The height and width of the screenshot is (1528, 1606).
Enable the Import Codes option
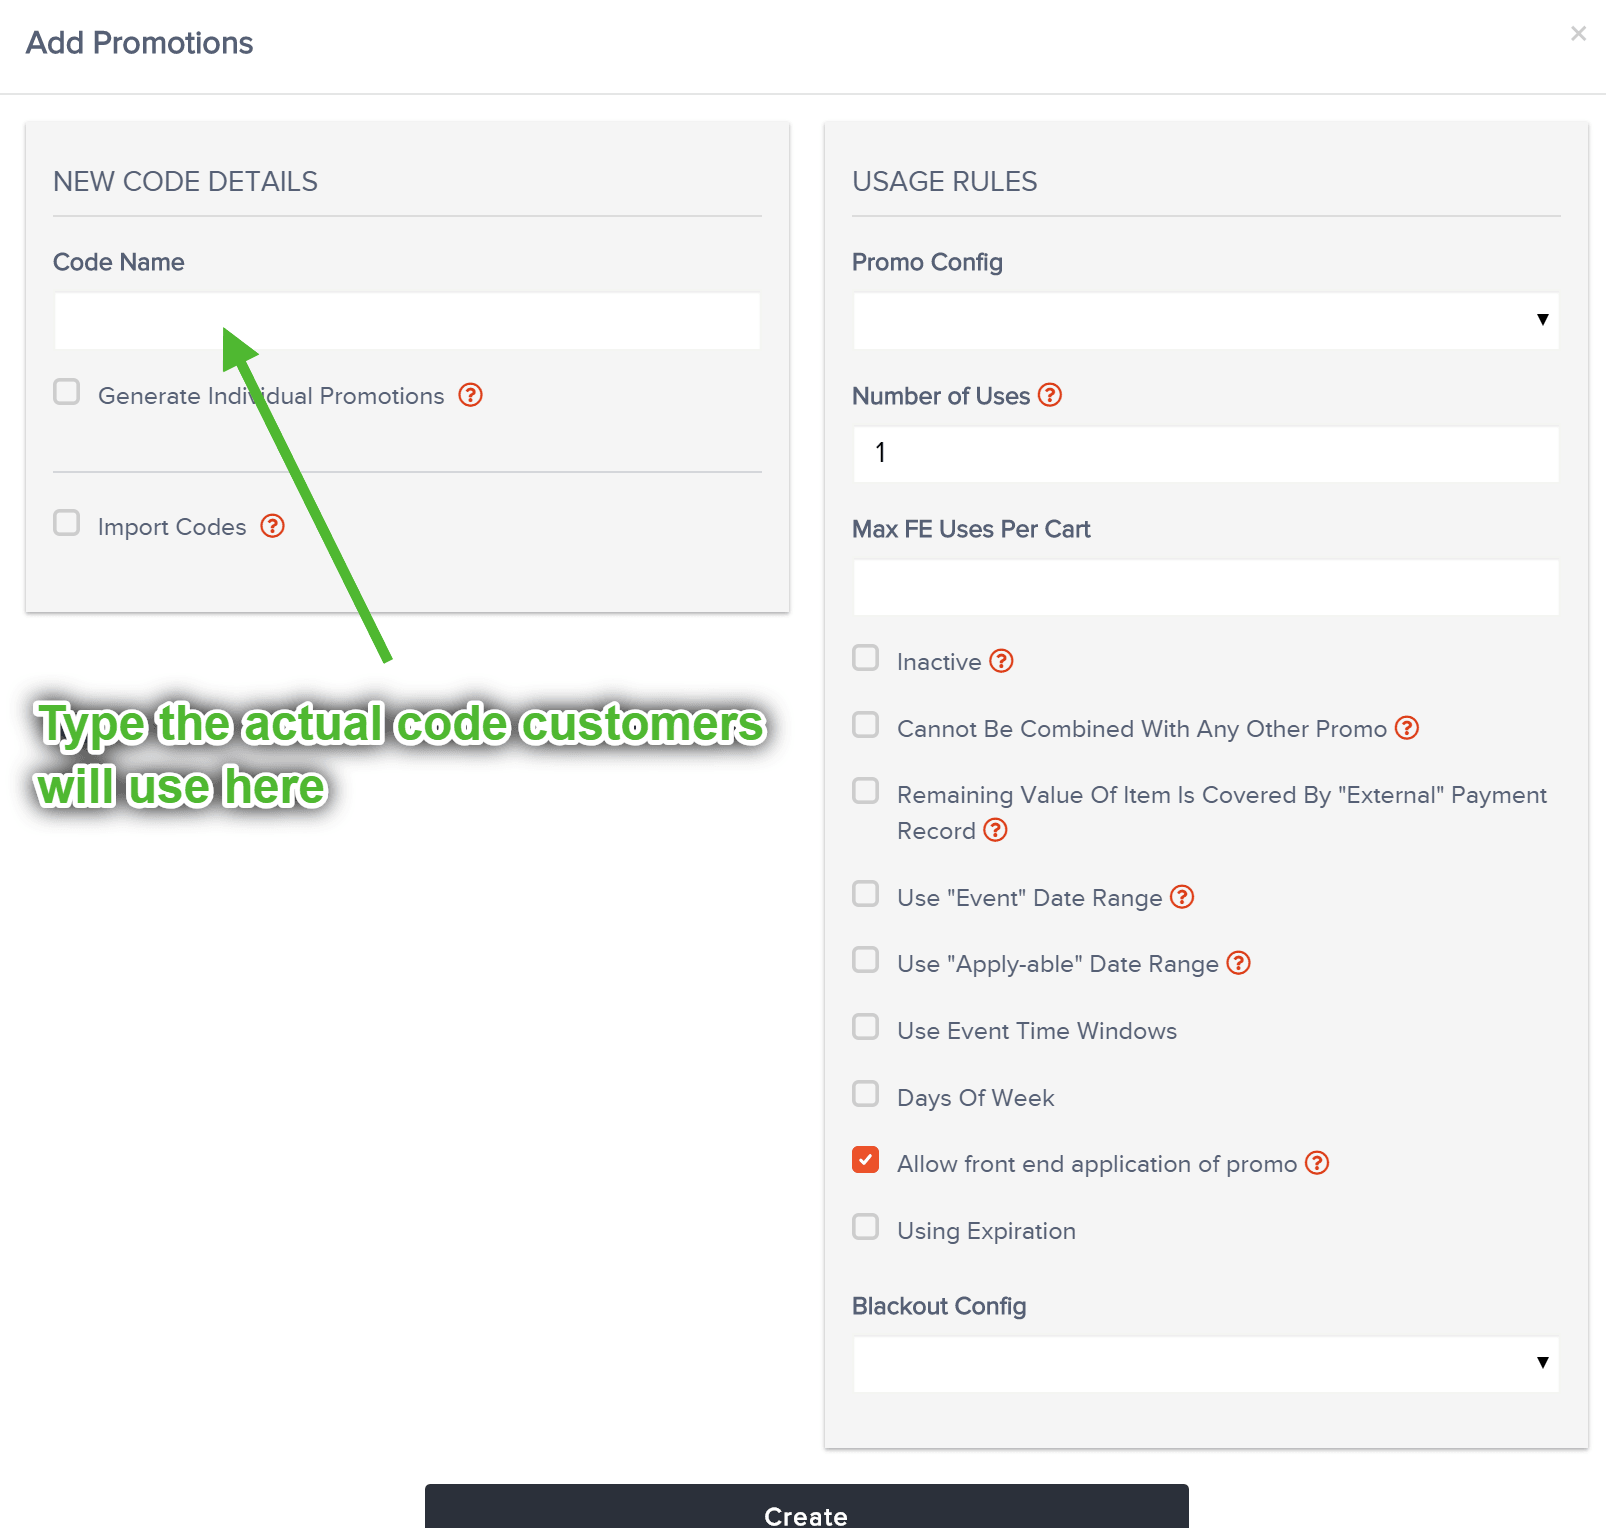click(x=66, y=522)
